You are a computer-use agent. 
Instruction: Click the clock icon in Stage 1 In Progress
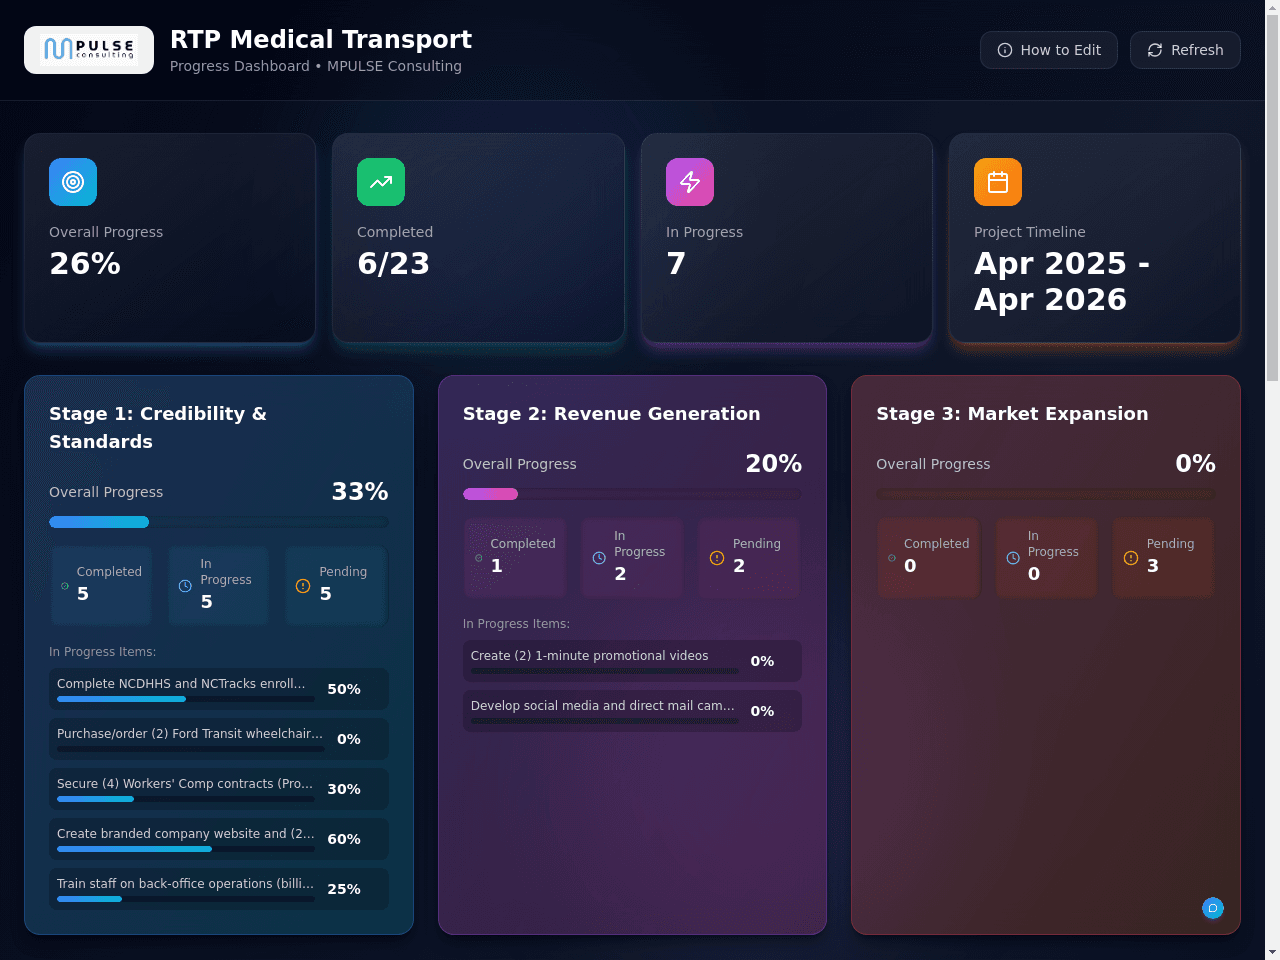(x=185, y=586)
